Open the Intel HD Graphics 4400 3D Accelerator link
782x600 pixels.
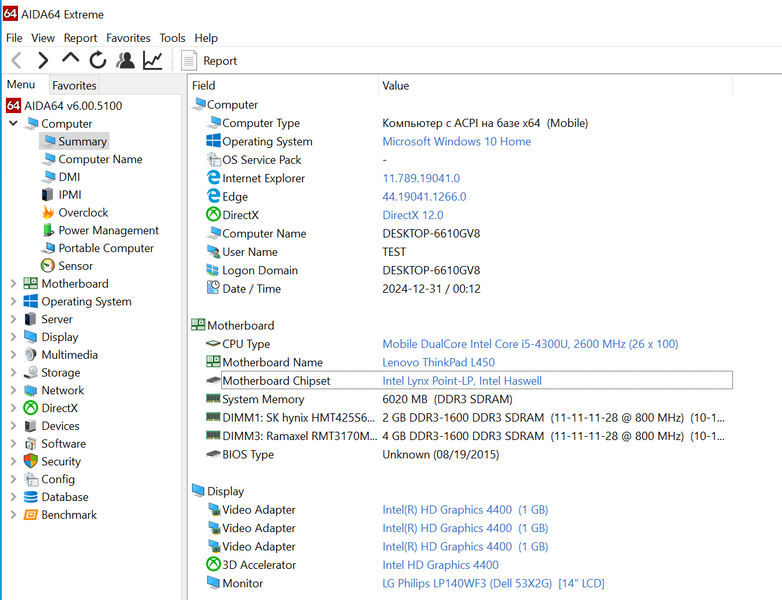[440, 565]
